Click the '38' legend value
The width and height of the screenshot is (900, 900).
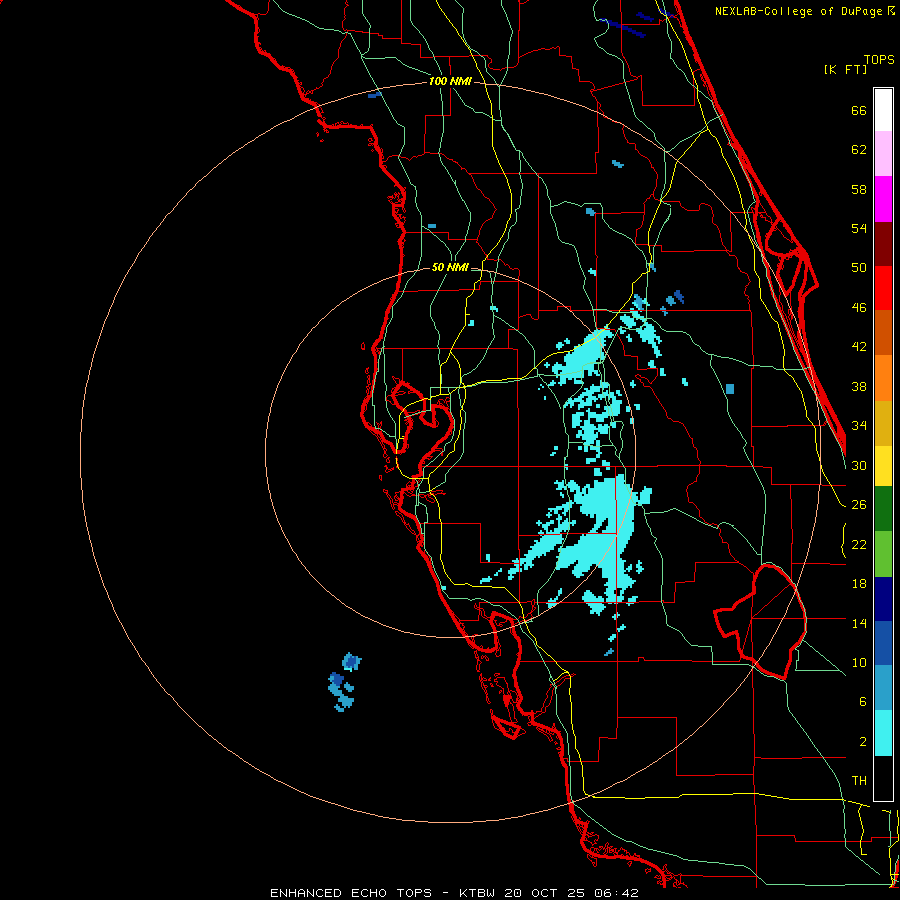[859, 386]
